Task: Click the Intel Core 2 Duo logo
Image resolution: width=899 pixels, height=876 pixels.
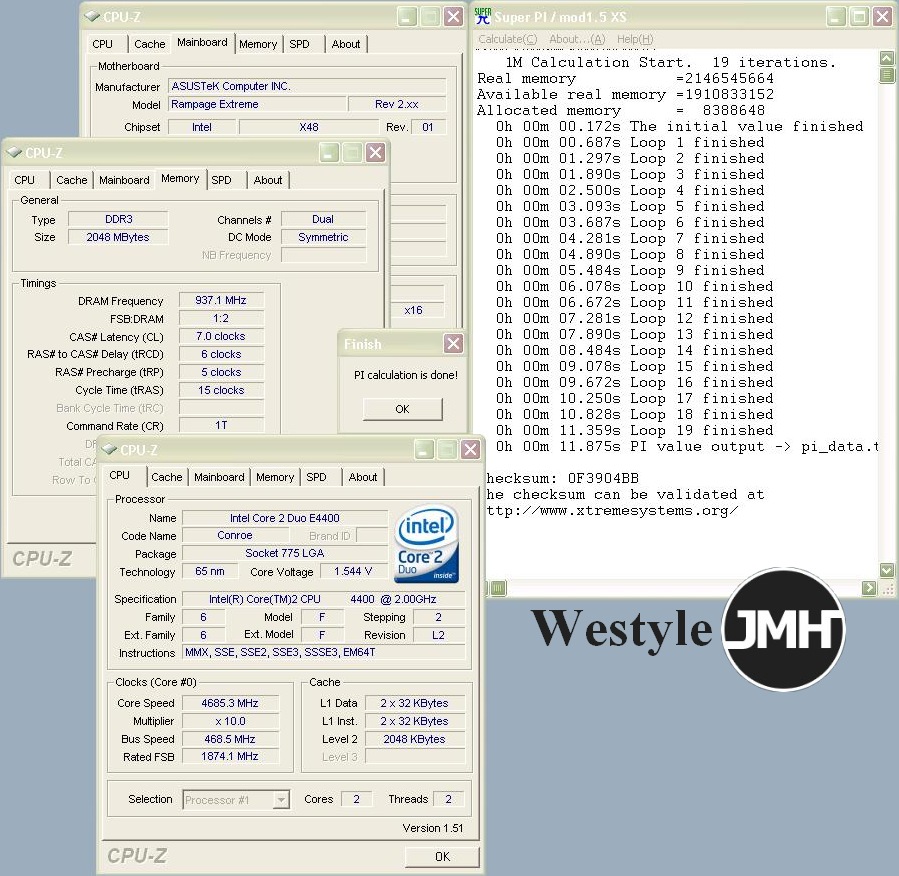Action: click(427, 543)
